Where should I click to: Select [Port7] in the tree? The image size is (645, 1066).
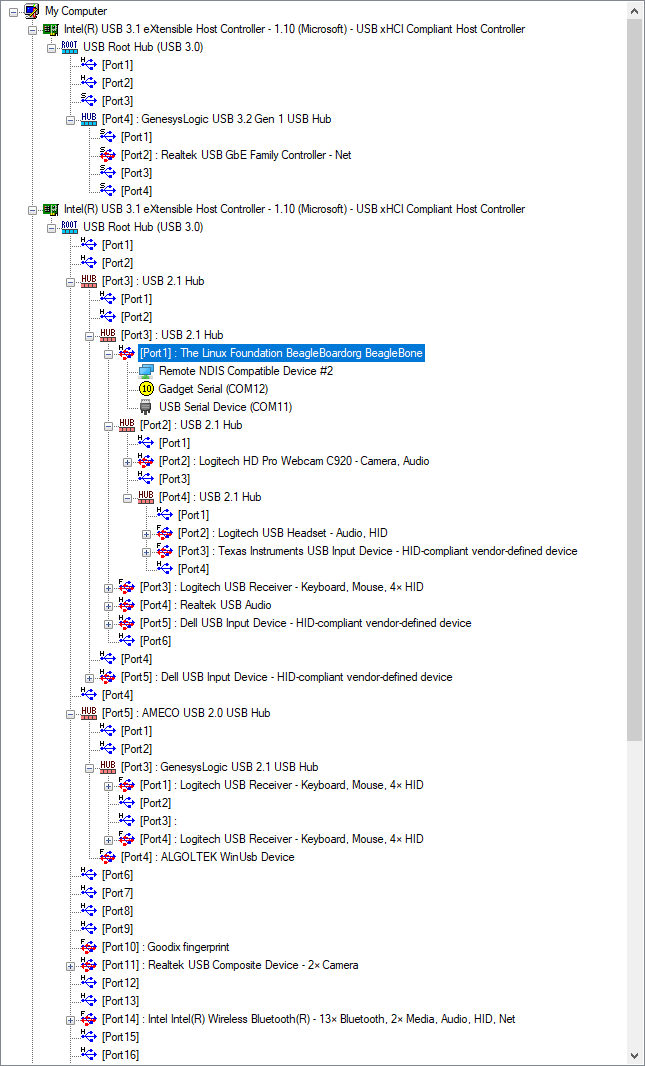tap(117, 893)
